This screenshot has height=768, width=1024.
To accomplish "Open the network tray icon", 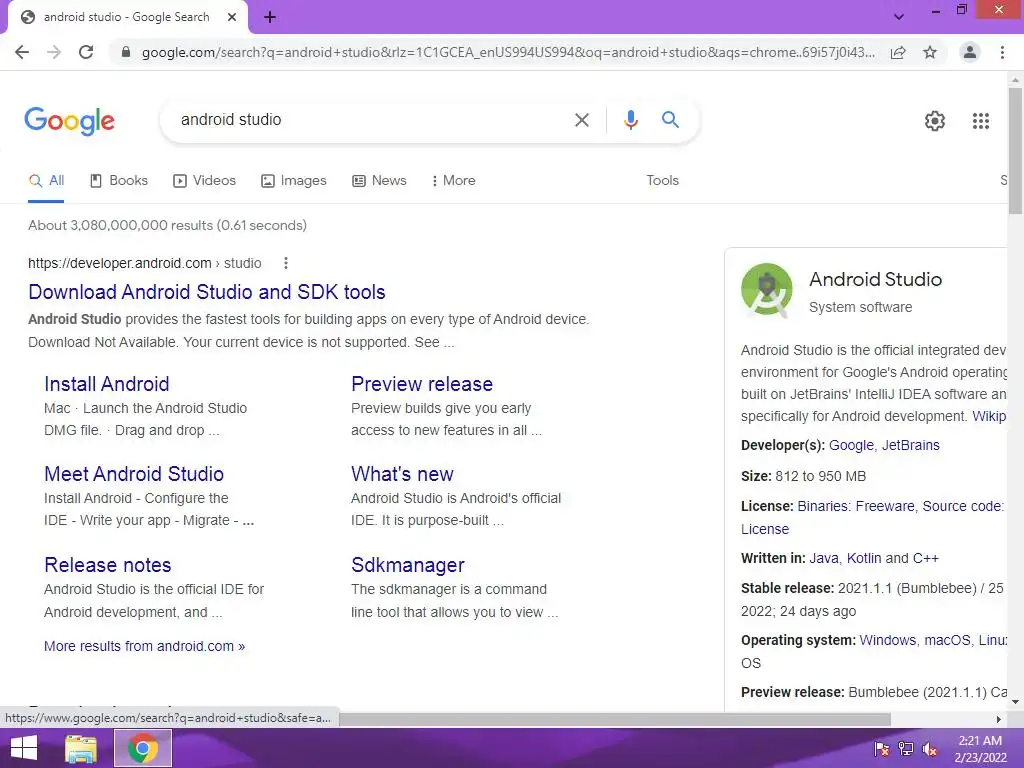I will pyautogui.click(x=905, y=748).
